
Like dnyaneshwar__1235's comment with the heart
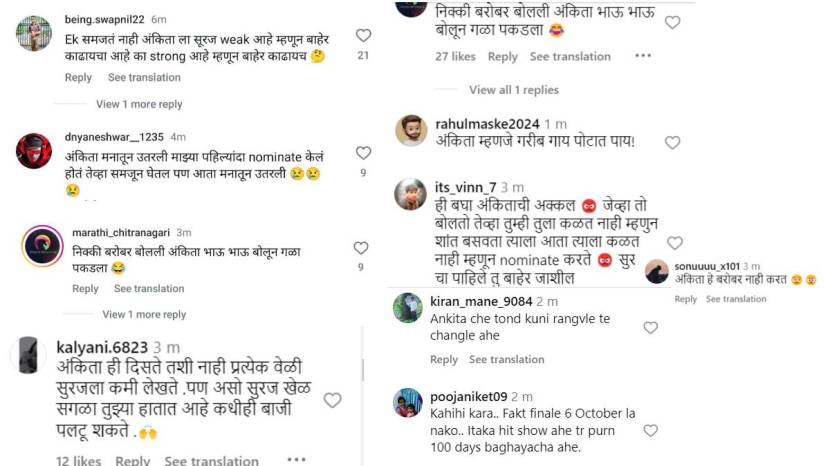coord(363,153)
